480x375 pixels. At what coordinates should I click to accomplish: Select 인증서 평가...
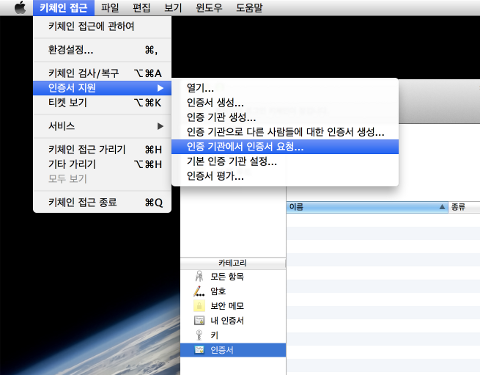click(285, 176)
